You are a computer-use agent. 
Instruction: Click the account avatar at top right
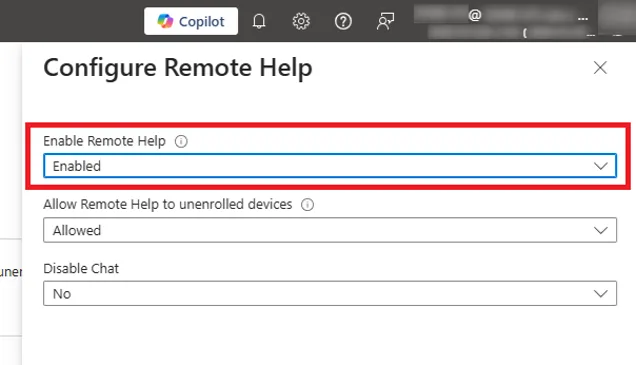(617, 19)
